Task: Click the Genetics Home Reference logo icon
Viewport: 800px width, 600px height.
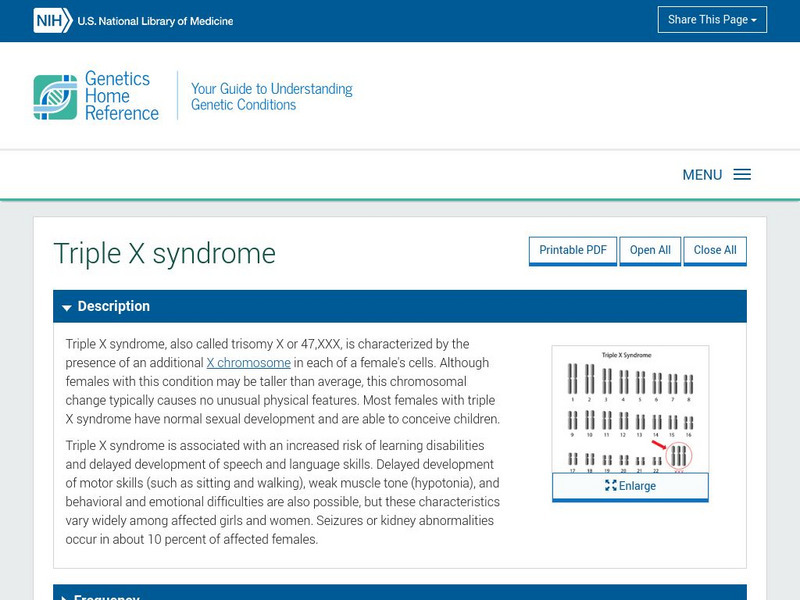Action: click(x=55, y=97)
